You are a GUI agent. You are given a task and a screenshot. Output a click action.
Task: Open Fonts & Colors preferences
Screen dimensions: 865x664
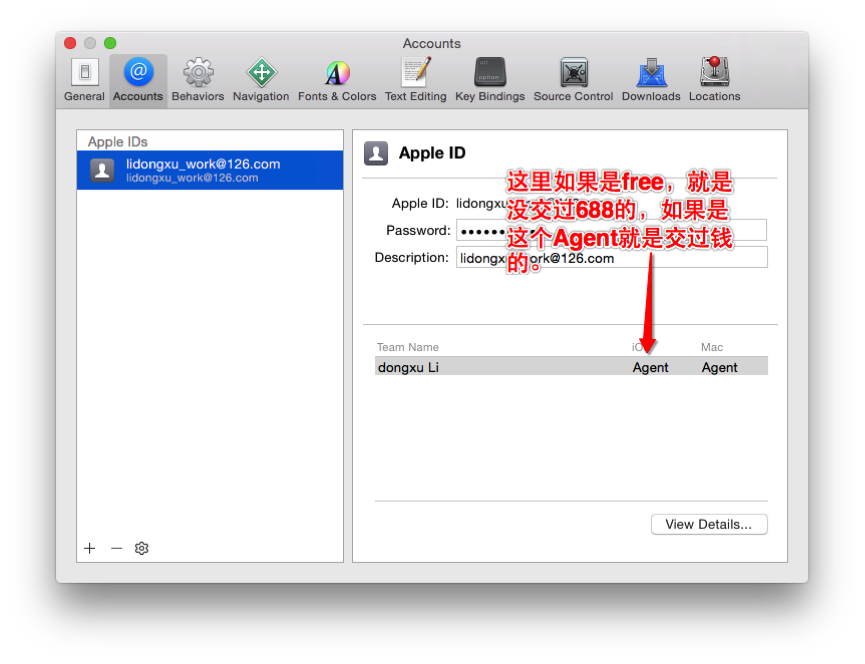tap(337, 81)
